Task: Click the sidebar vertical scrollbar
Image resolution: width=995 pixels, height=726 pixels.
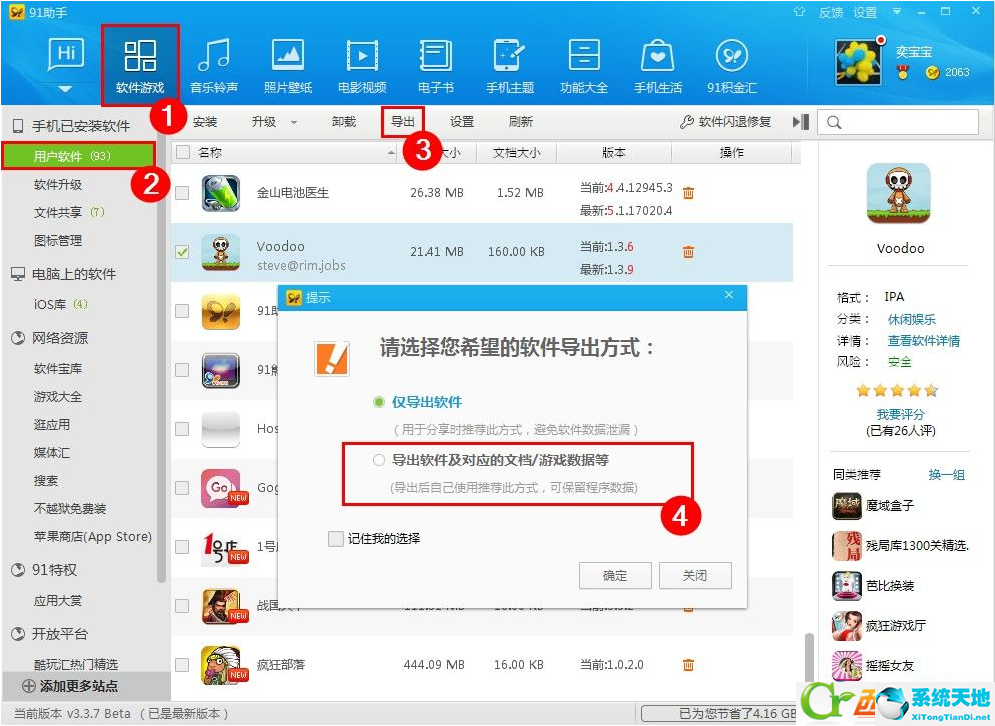Action: 161,362
